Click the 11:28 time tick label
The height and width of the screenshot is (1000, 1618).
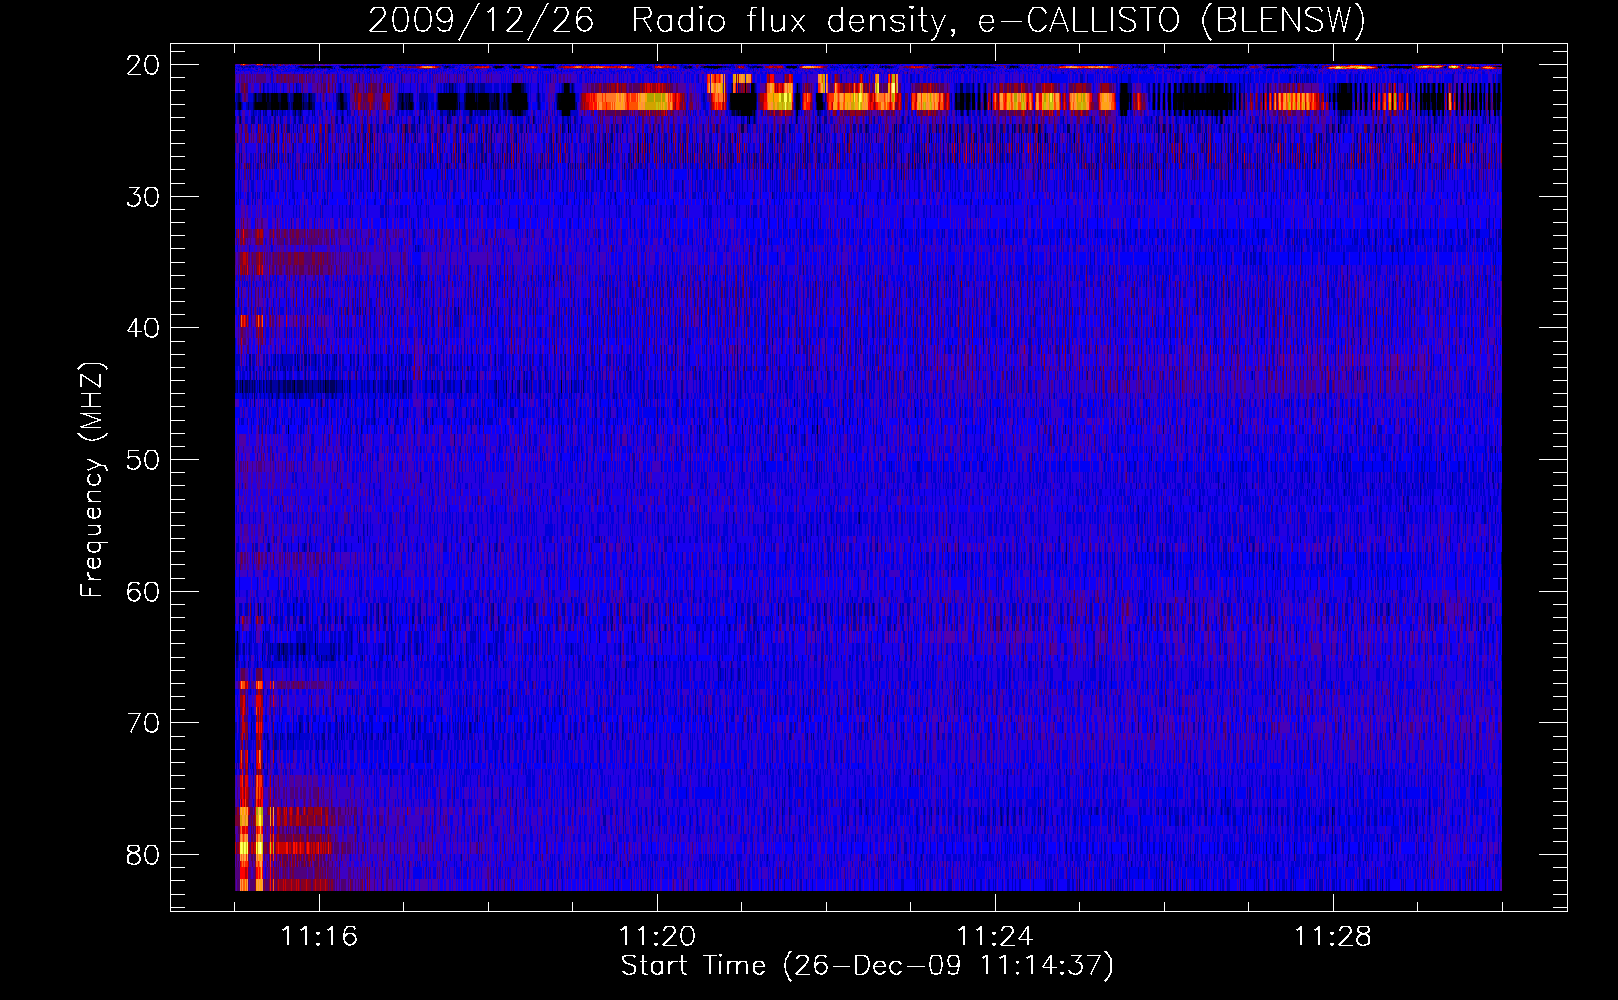tap(1333, 937)
